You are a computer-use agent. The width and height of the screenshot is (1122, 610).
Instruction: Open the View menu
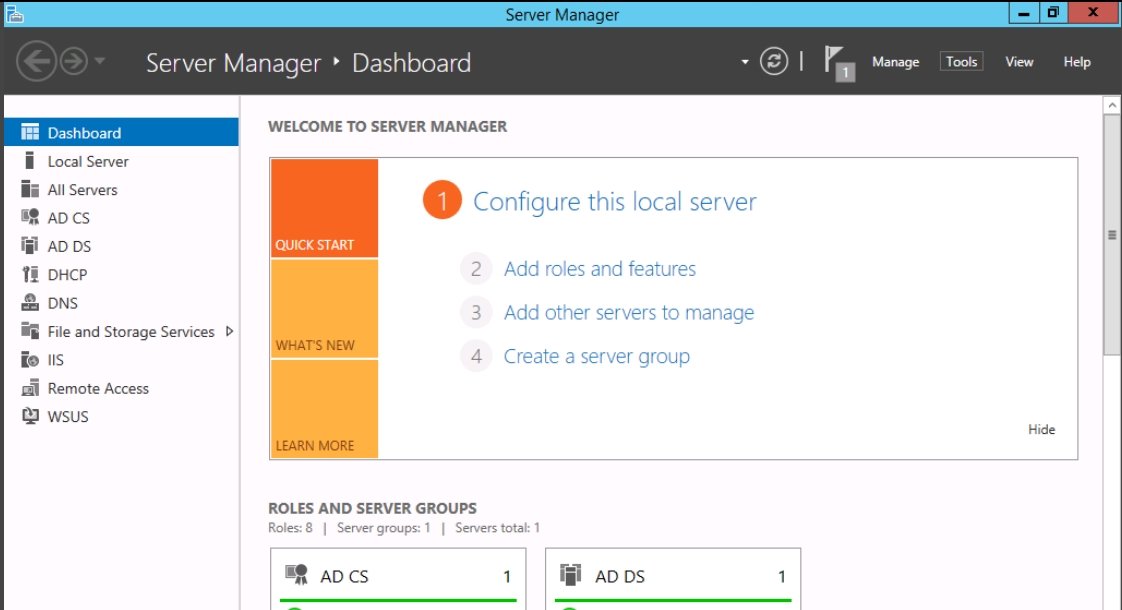click(1019, 62)
